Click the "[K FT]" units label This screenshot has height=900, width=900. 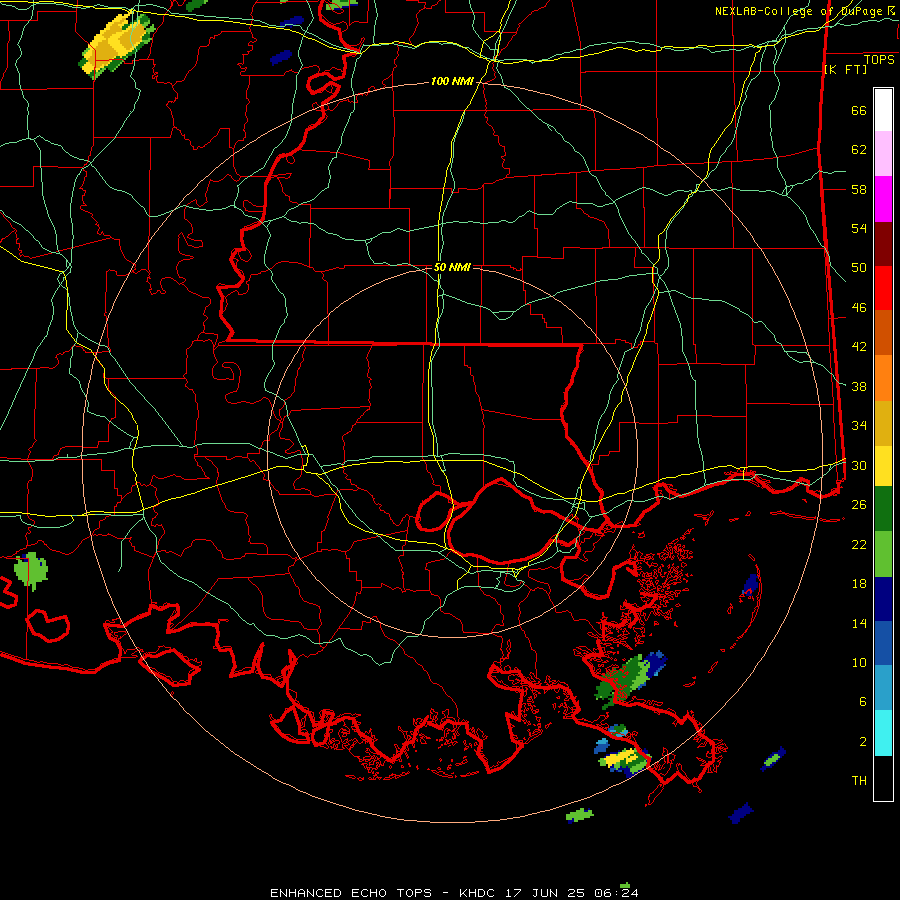(845, 69)
